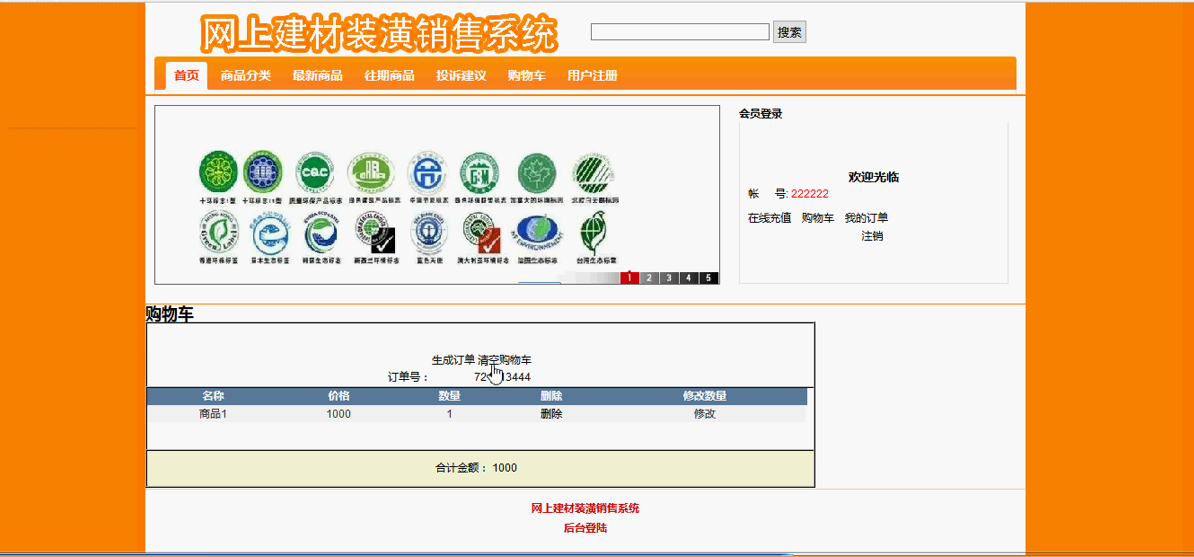The height and width of the screenshot is (557, 1194).
Task: Click the Nordic swan striped eco logo
Action: 595,173
